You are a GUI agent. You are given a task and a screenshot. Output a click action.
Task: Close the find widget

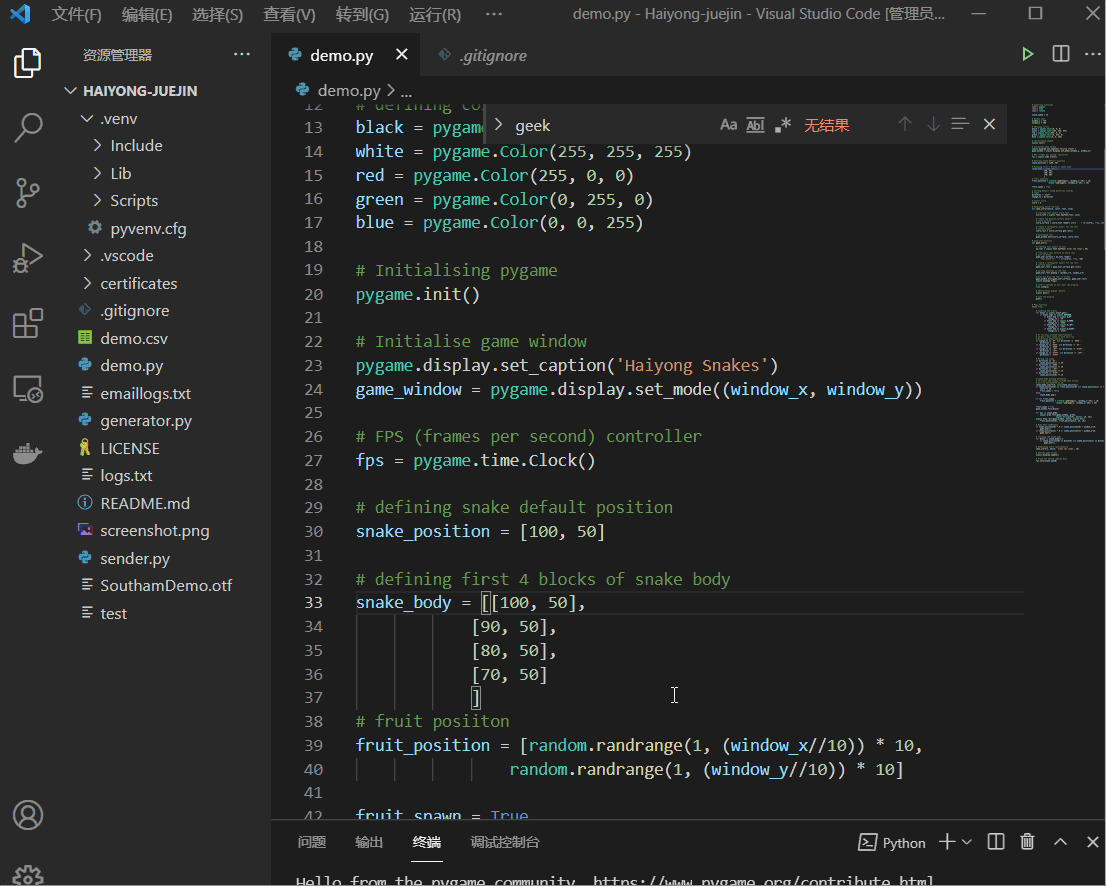tap(990, 124)
